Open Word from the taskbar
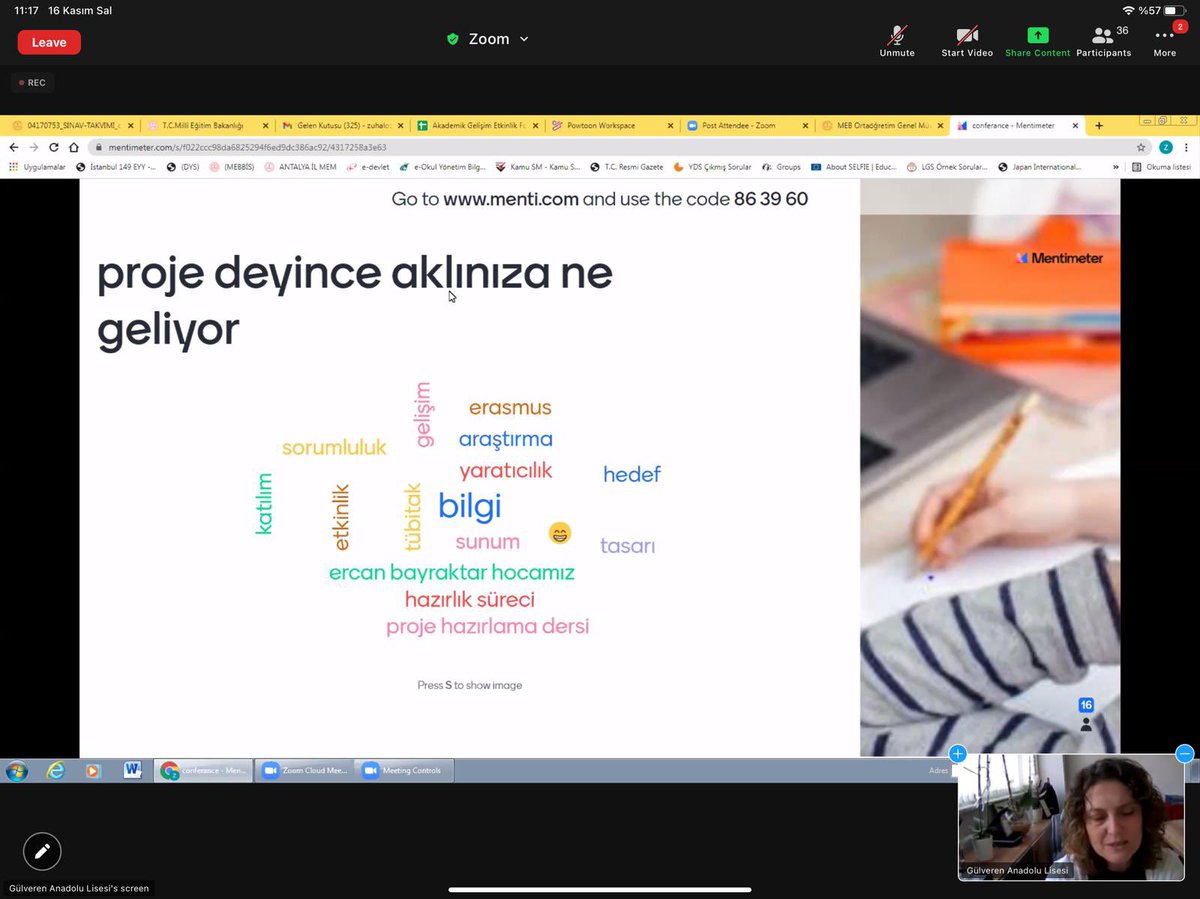Viewport: 1200px width, 899px height. tap(131, 770)
